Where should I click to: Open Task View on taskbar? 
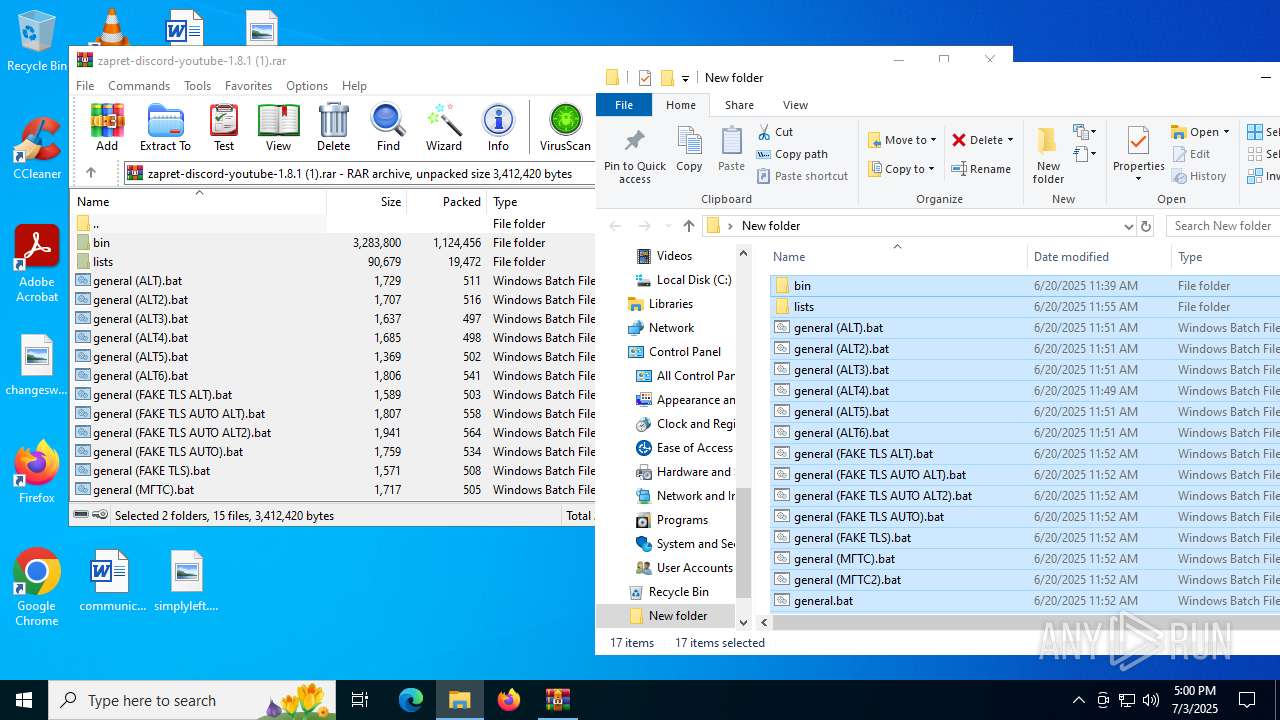pos(360,700)
